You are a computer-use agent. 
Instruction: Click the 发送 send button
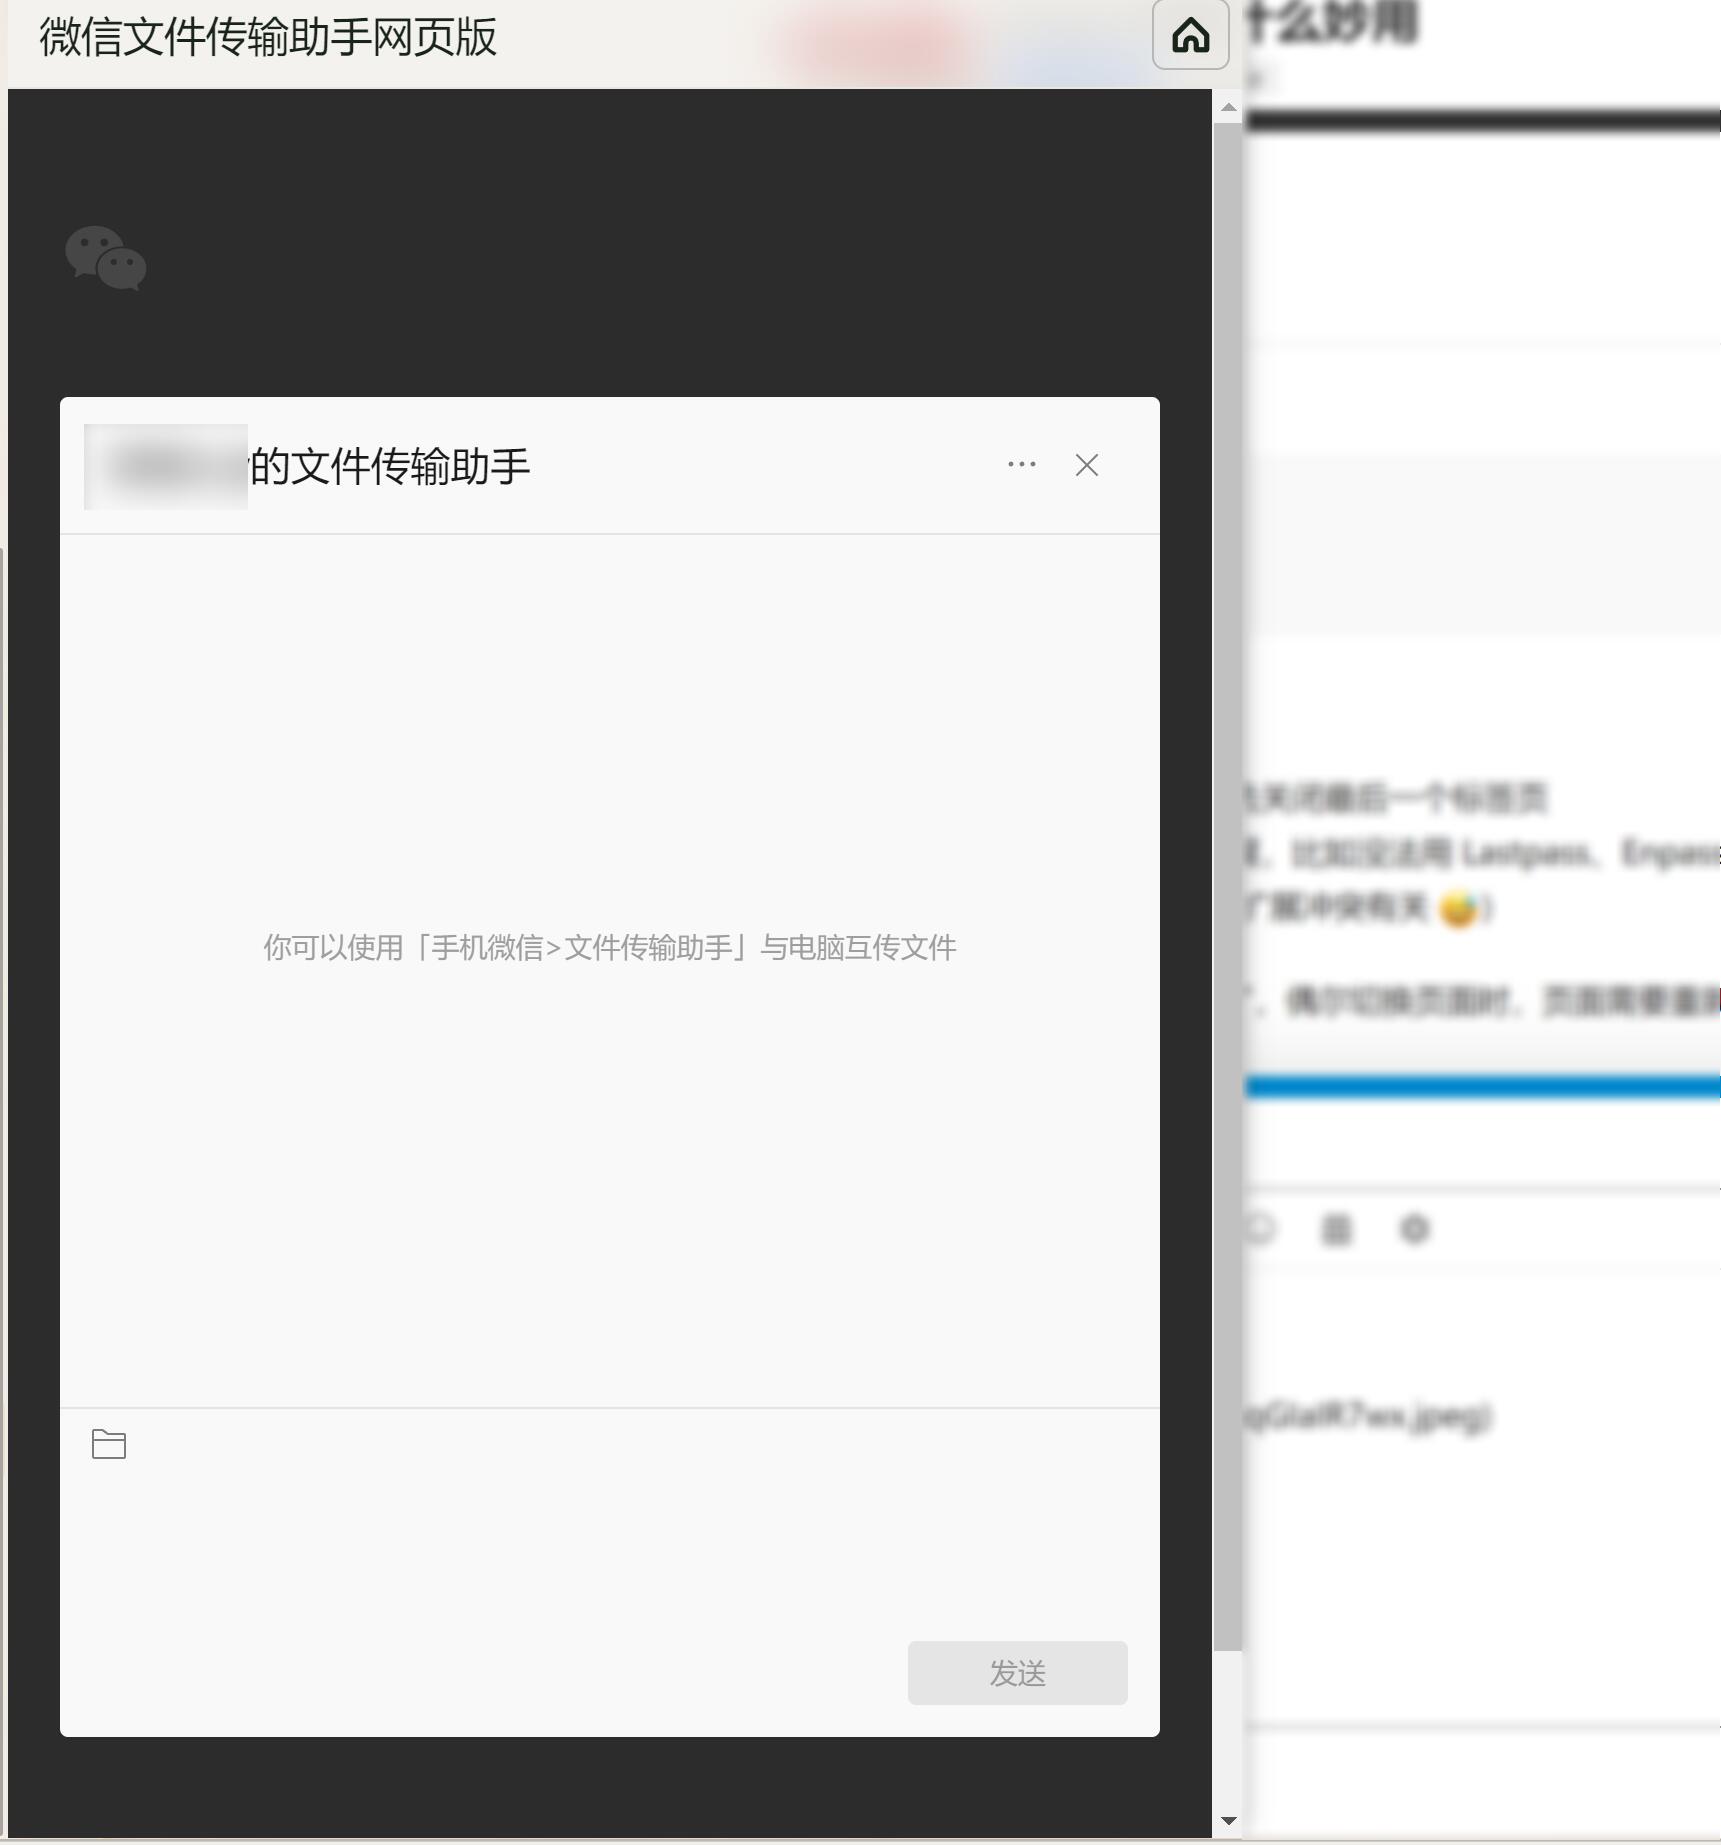click(1017, 1673)
